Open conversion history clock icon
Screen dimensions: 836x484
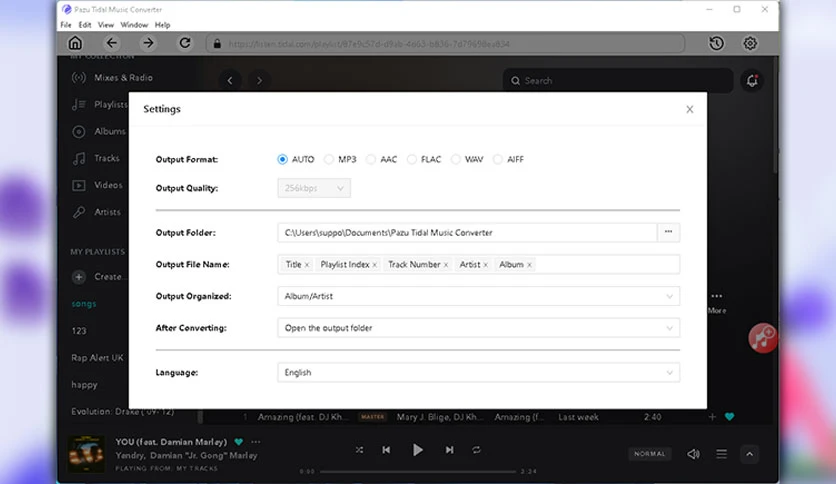point(716,43)
